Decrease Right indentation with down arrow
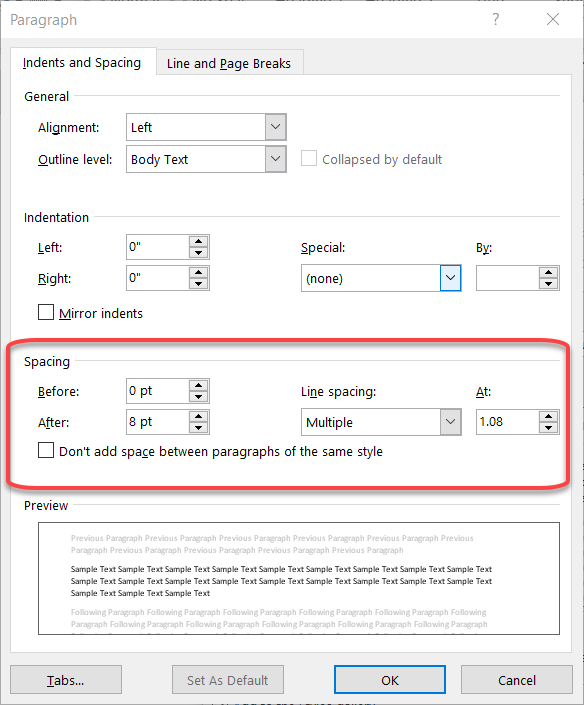The image size is (584, 705). click(198, 284)
